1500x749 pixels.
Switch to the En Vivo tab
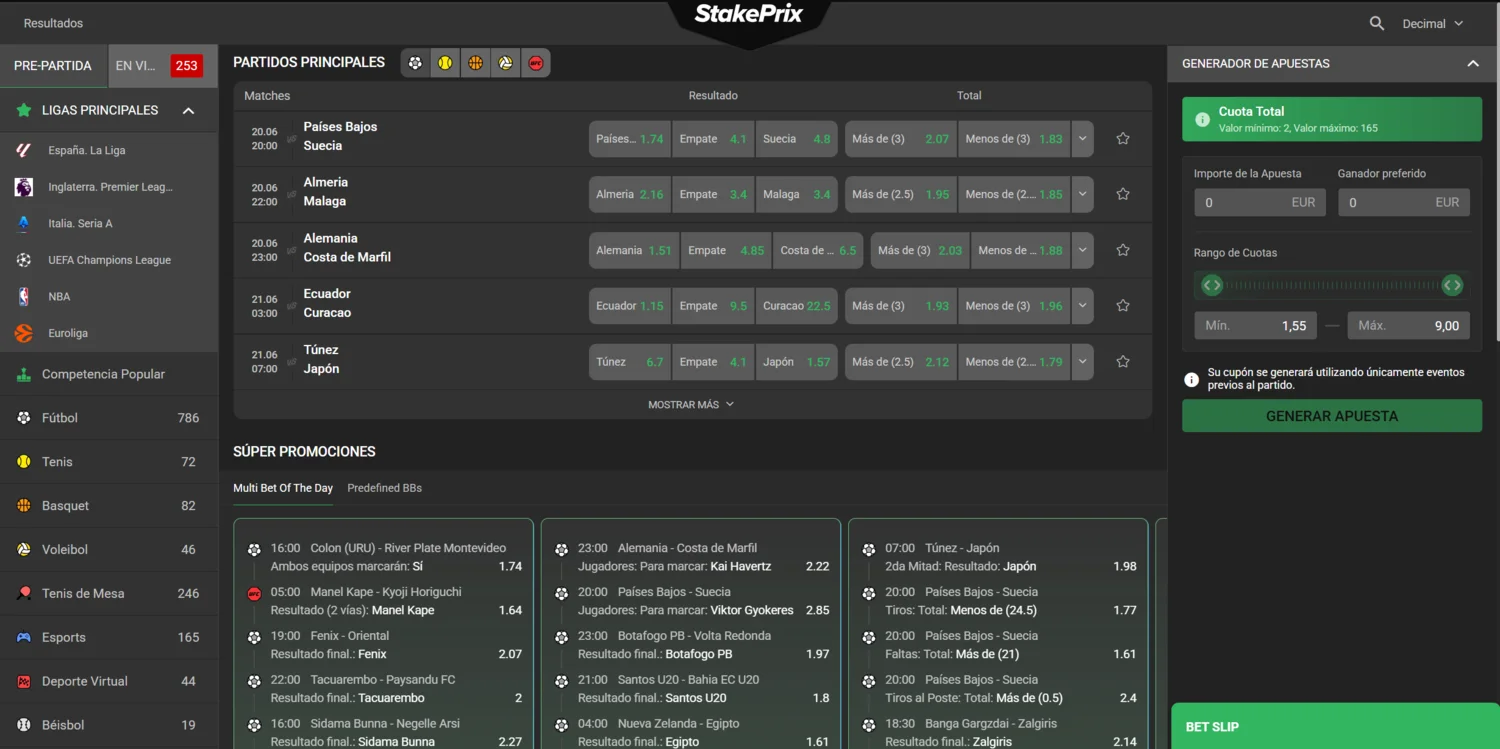[162, 66]
